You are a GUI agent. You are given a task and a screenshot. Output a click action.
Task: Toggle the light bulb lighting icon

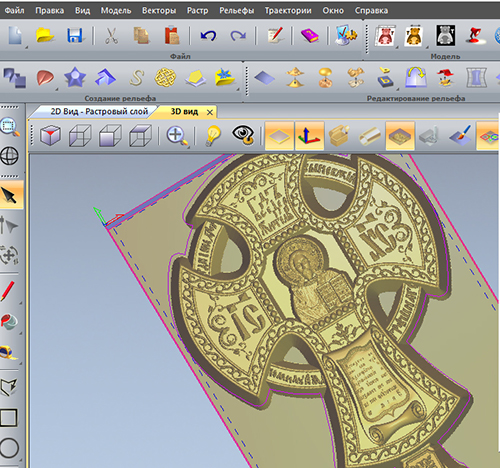tap(213, 136)
